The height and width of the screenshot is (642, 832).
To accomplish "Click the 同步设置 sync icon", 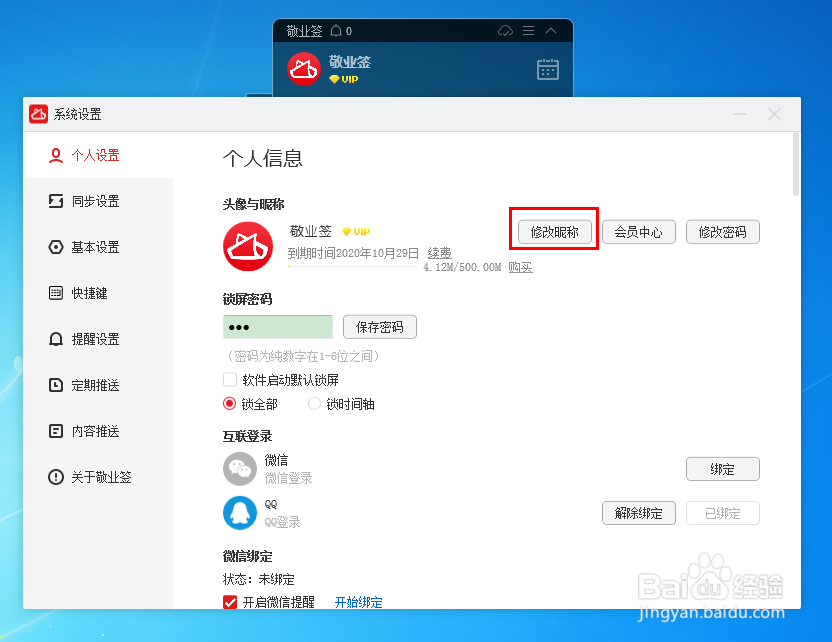I will [56, 201].
